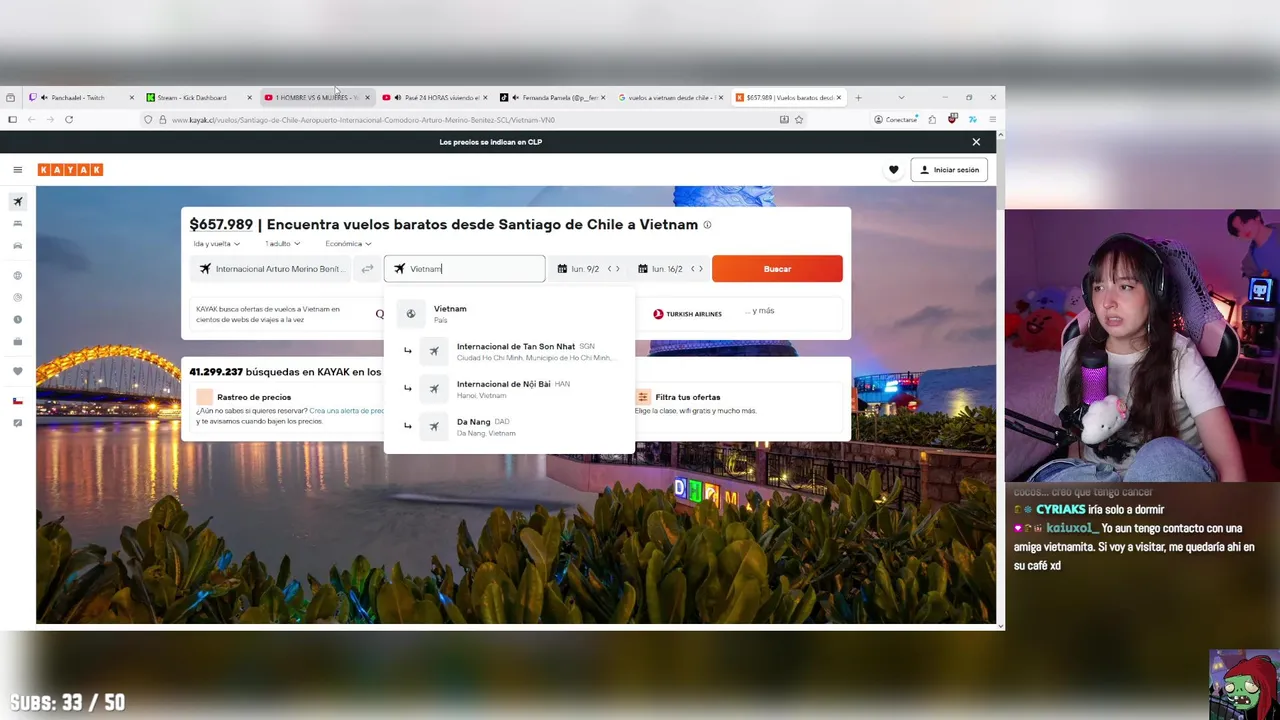Close the Kick Dashboard tab

(249, 98)
